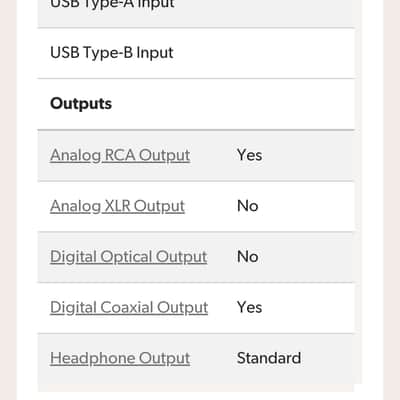This screenshot has width=400, height=400.
Task: Visit the Digital Coaxial Output link
Action: pyautogui.click(x=129, y=308)
